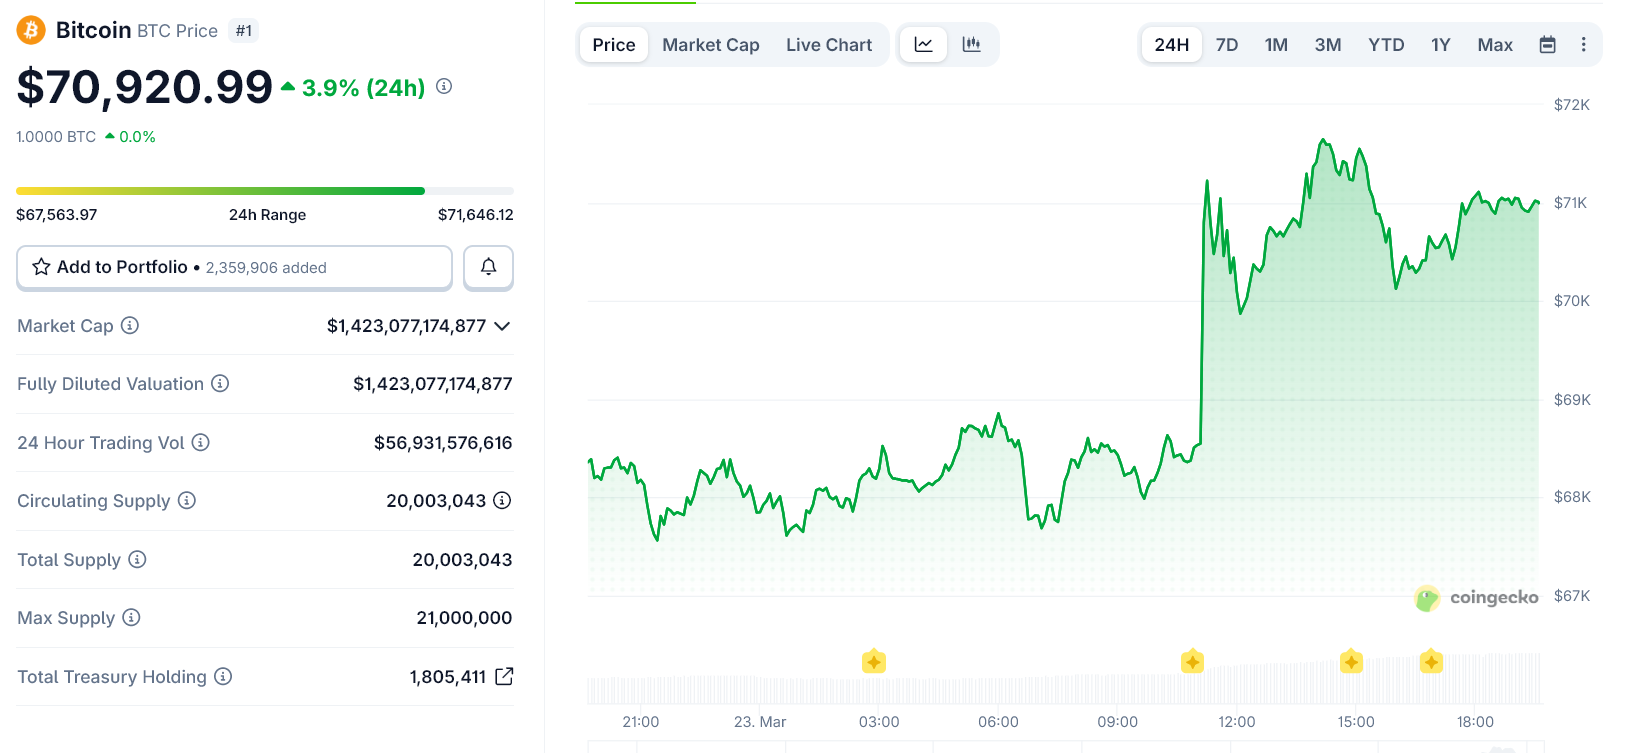
Task: Open the chart more options menu
Action: [1583, 45]
